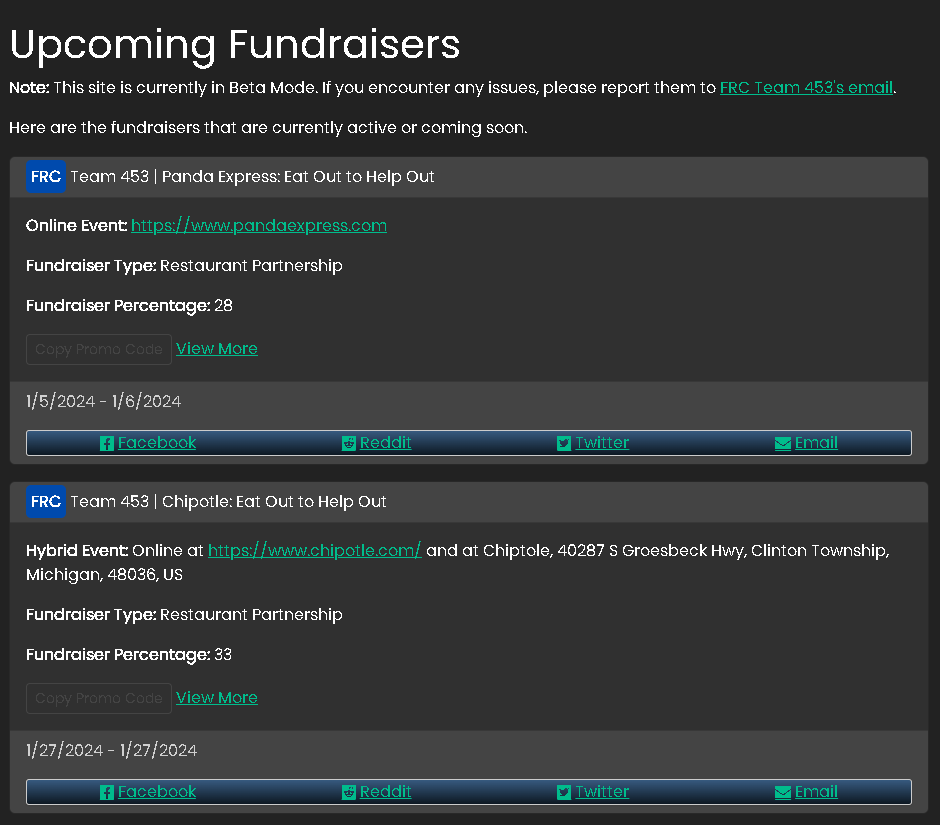Click the Reddit icon in Chipotle card
This screenshot has width=940, height=825.
(x=349, y=793)
